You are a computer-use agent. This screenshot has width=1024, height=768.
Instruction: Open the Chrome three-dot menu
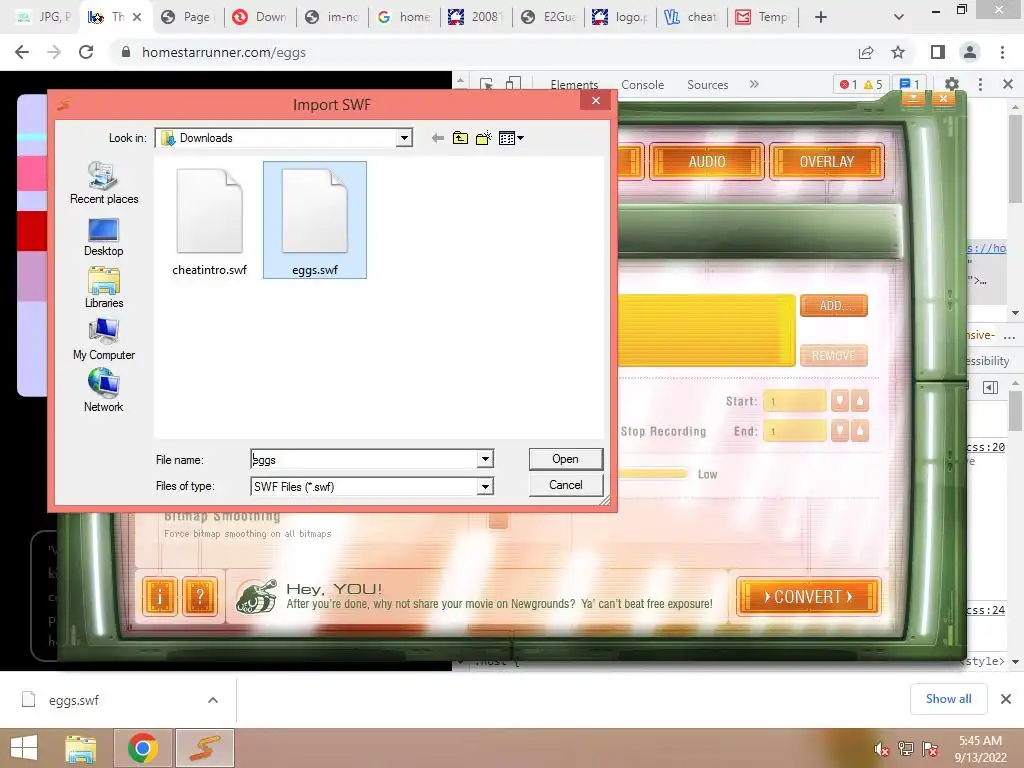pyautogui.click(x=1002, y=52)
